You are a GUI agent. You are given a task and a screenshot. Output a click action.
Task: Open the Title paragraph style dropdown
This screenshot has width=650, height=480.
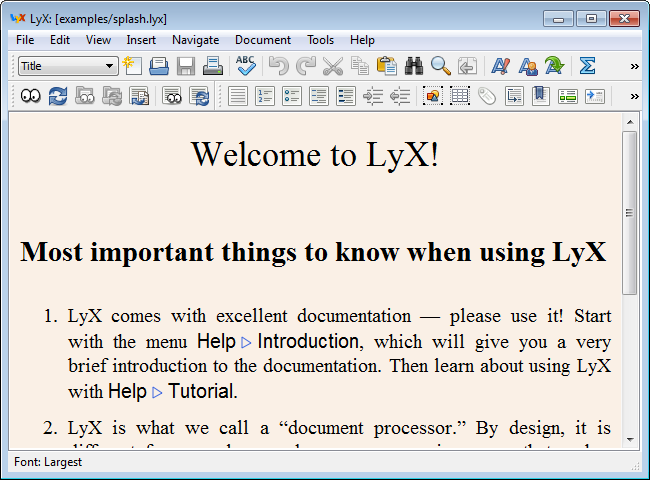tap(68, 66)
